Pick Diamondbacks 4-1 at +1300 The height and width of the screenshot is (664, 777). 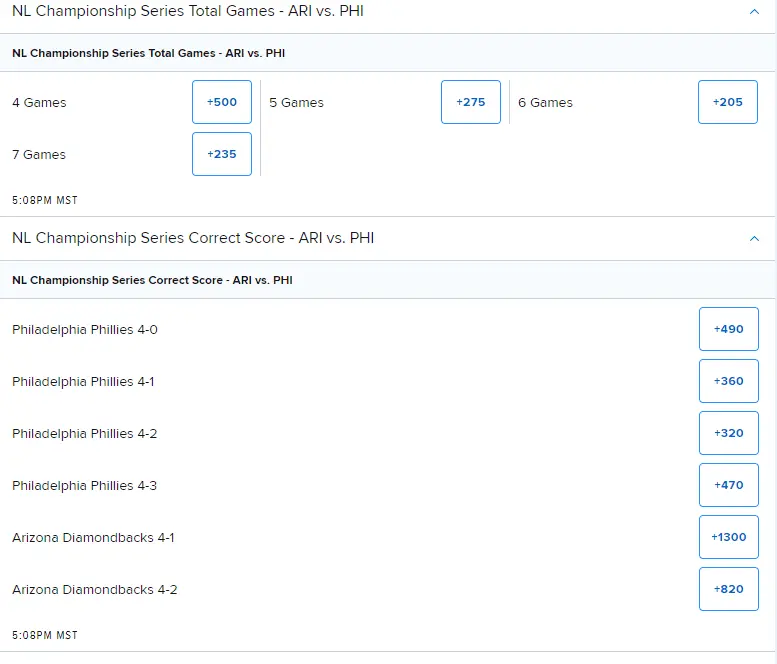[x=728, y=537]
